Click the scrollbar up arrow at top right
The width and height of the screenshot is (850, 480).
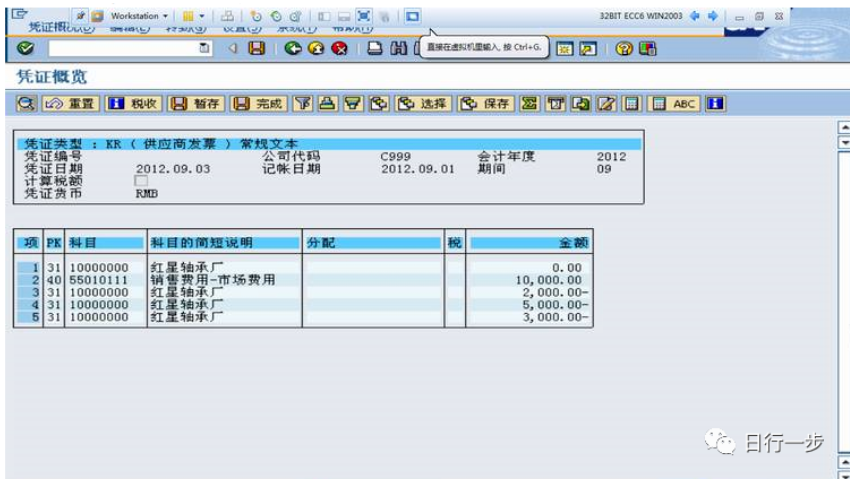pos(844,127)
